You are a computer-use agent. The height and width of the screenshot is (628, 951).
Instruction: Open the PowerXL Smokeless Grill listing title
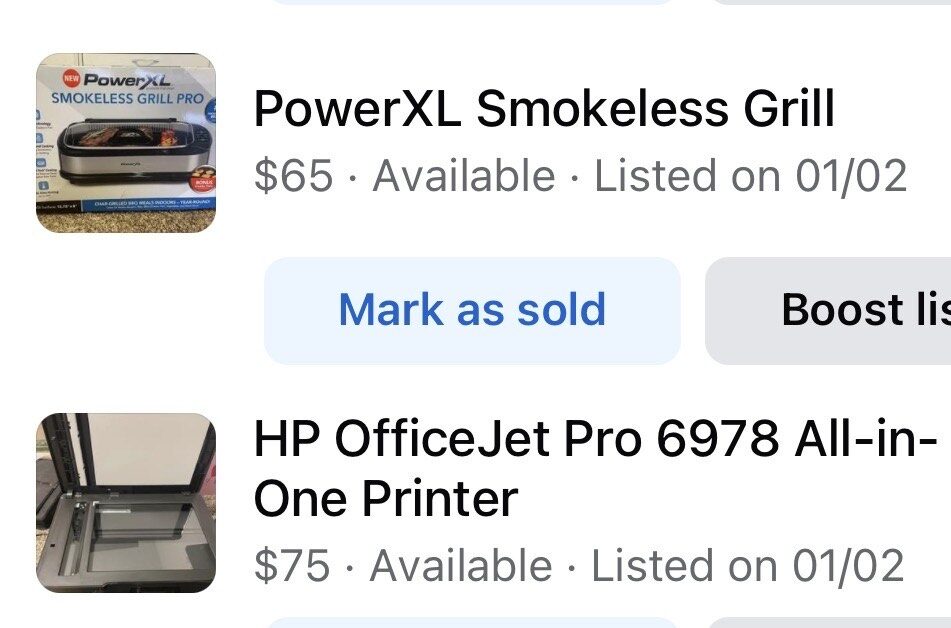(544, 109)
